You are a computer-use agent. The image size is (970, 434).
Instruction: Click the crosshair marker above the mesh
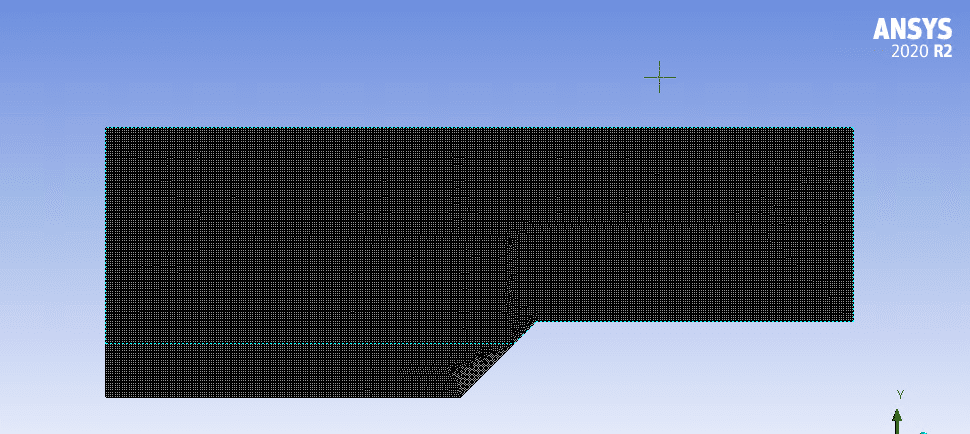(x=659, y=77)
